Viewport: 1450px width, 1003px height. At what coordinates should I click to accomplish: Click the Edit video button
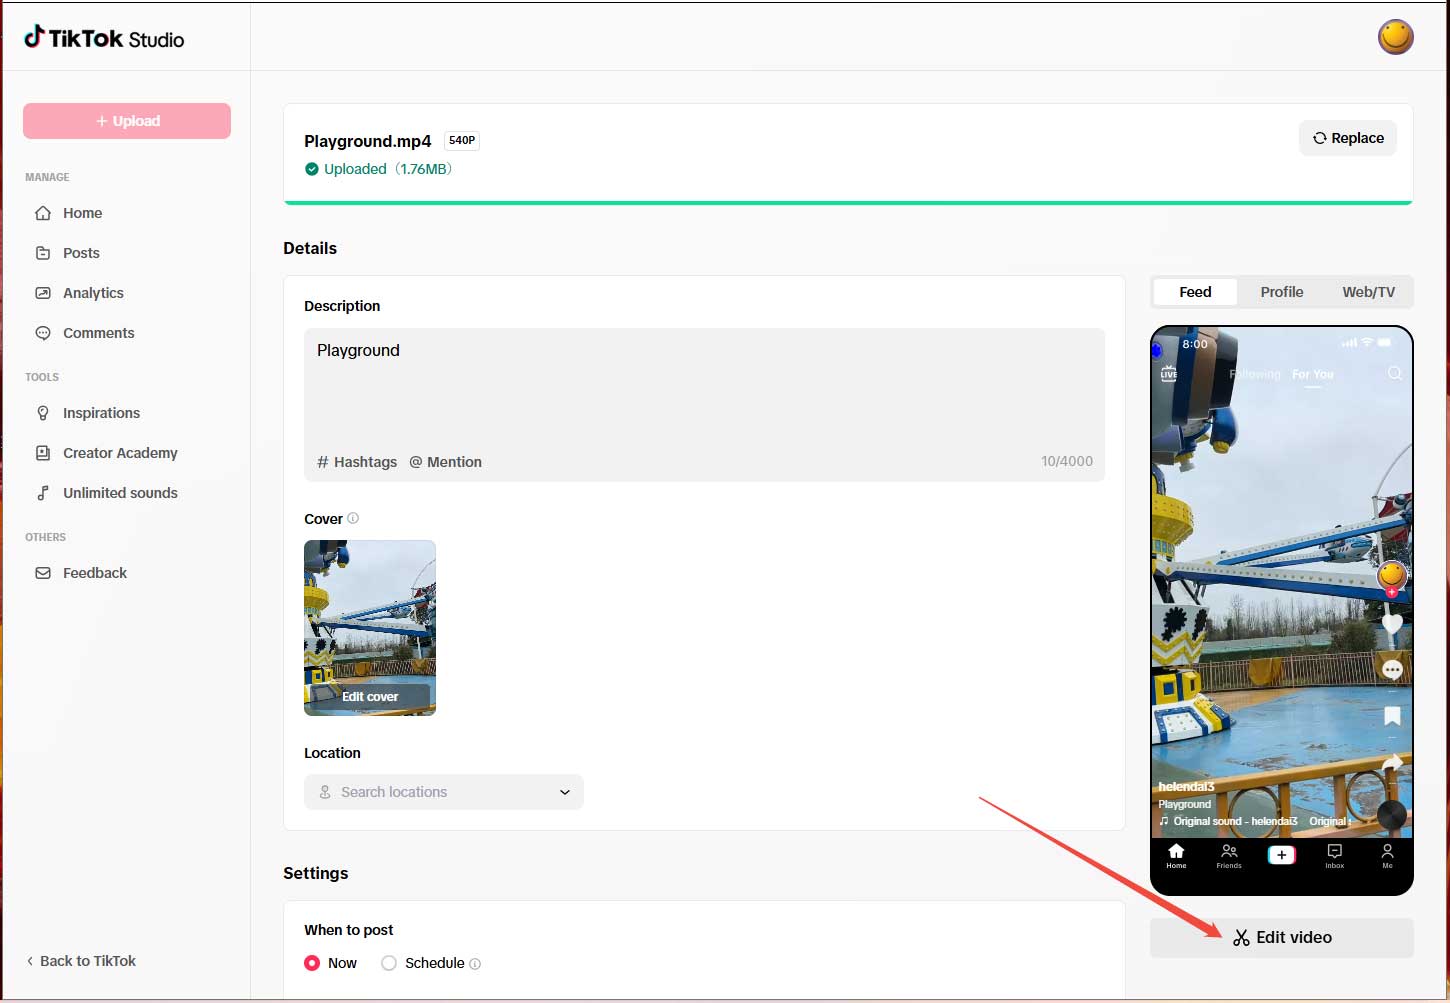point(1281,937)
